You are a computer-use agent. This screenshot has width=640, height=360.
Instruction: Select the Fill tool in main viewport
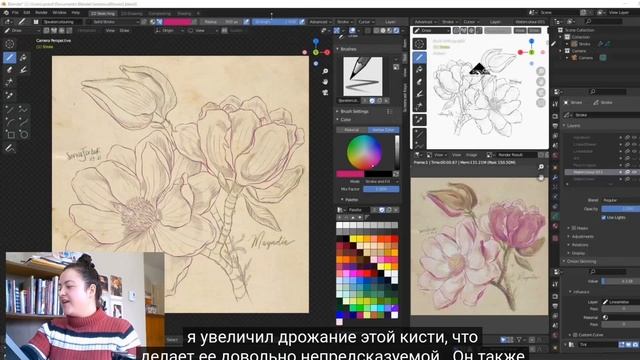click(23, 57)
